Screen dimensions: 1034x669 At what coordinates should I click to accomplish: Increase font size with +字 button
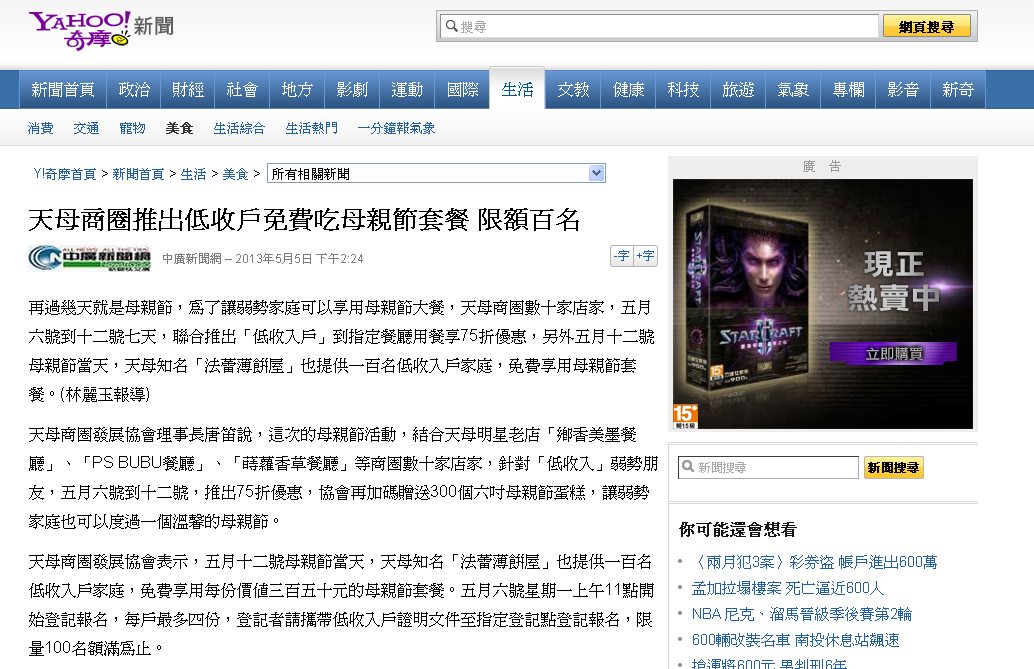(x=646, y=256)
